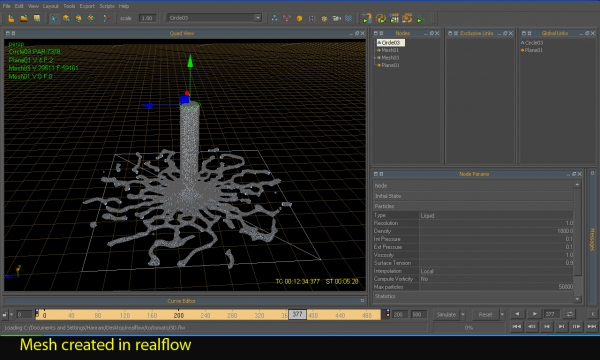The width and height of the screenshot is (600, 360).
Task: Add a camera from toolbar
Action: tap(337, 18)
